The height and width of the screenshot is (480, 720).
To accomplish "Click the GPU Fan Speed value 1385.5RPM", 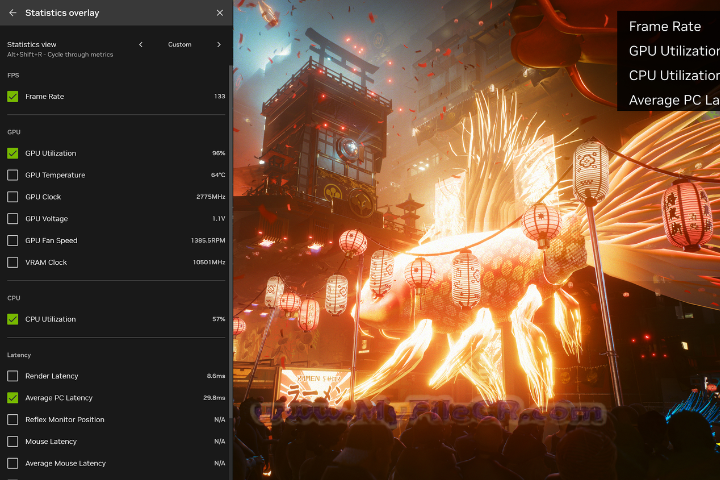I will pos(208,240).
